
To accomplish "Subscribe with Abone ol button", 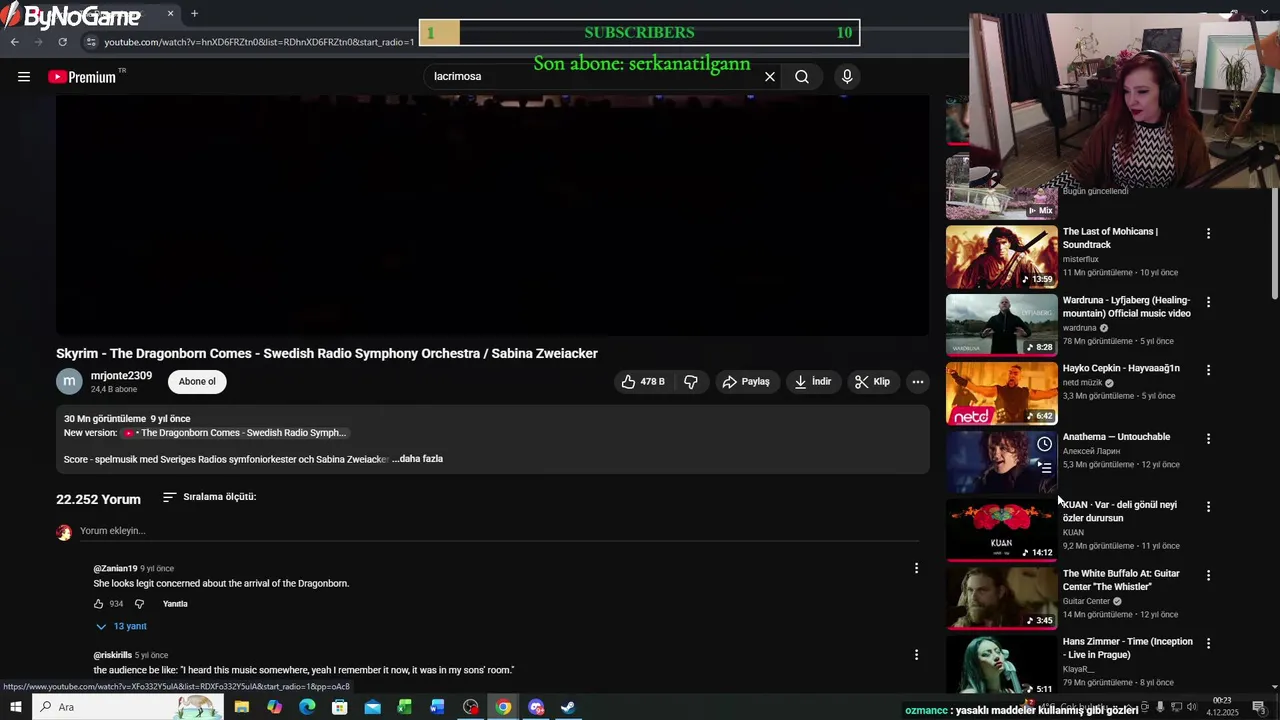I will [x=197, y=382].
